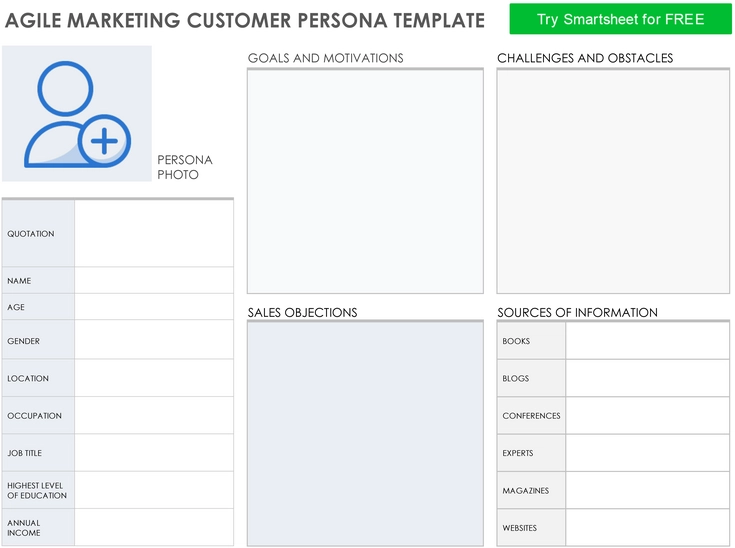The height and width of the screenshot is (548, 735).
Task: Click the SALES OBJECTIONS heading
Action: point(302,313)
